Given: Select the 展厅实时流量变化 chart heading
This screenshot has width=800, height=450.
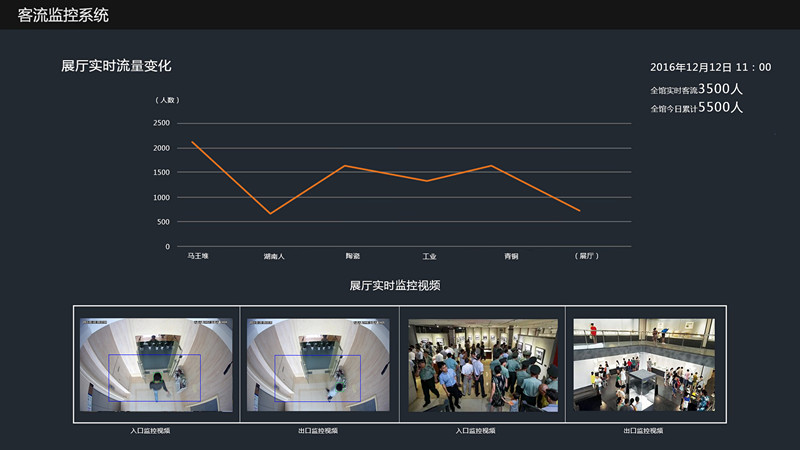Looking at the screenshot, I should (x=116, y=66).
